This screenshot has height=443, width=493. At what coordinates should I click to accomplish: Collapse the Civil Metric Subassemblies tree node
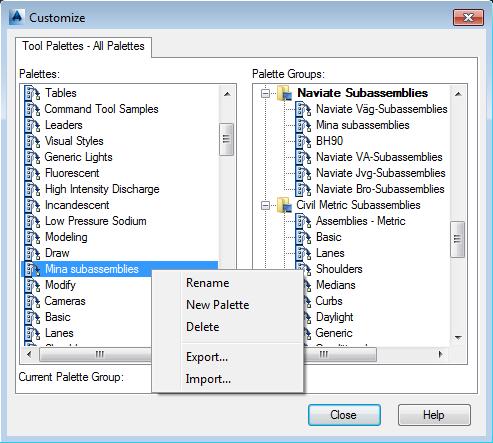tap(265, 205)
